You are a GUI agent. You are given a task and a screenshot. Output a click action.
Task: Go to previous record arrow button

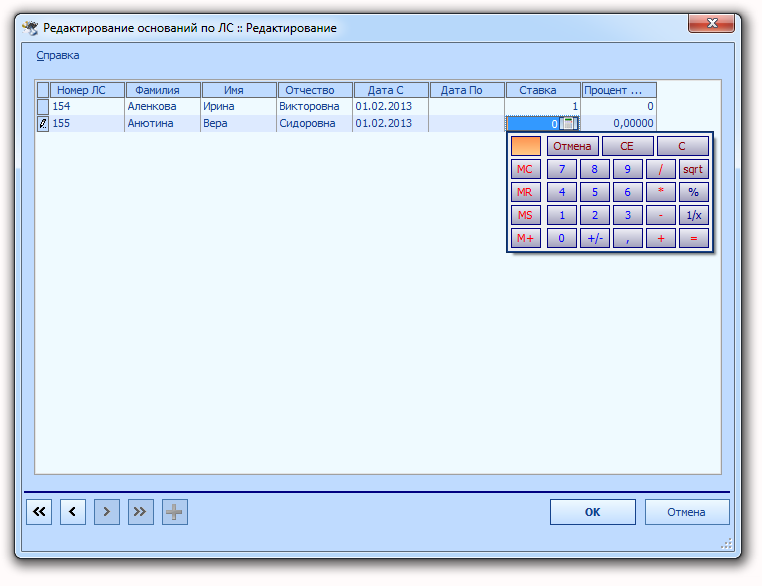point(73,512)
